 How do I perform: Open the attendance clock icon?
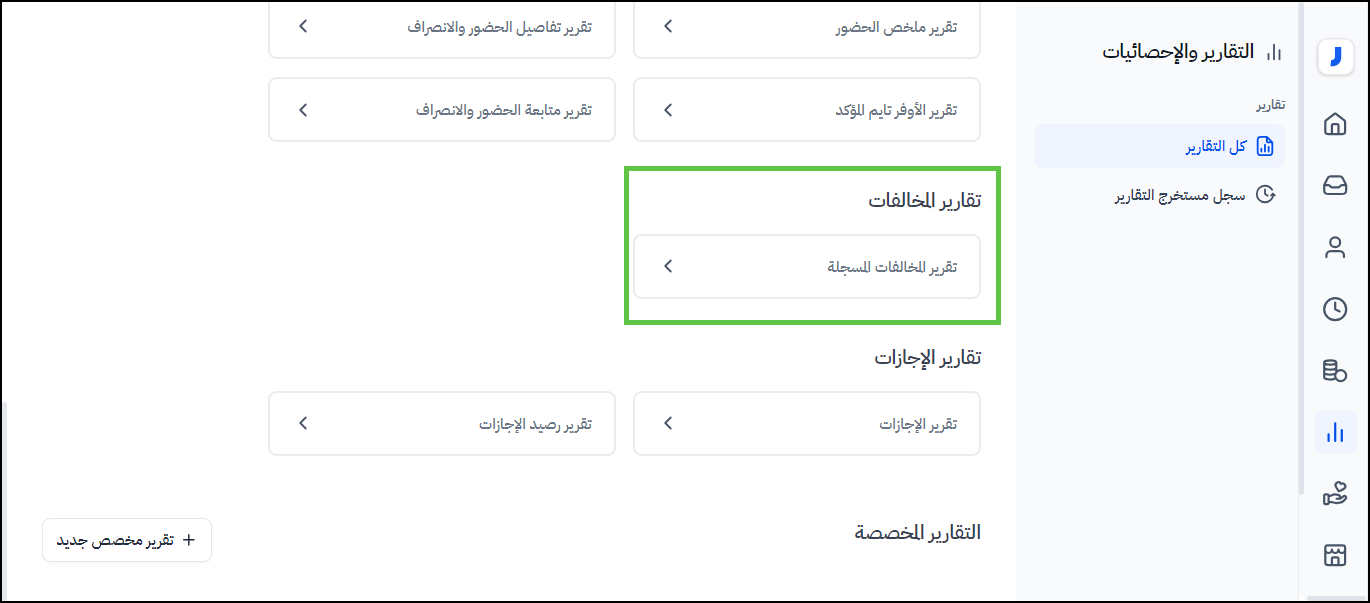click(1334, 310)
